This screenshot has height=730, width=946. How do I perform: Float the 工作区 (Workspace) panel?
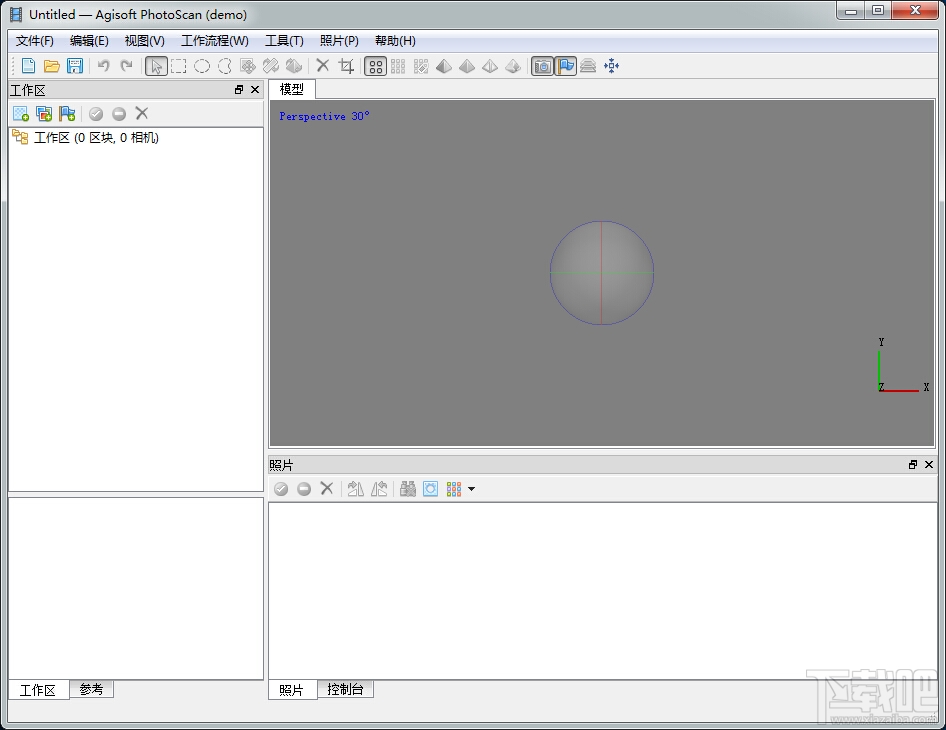(x=239, y=89)
